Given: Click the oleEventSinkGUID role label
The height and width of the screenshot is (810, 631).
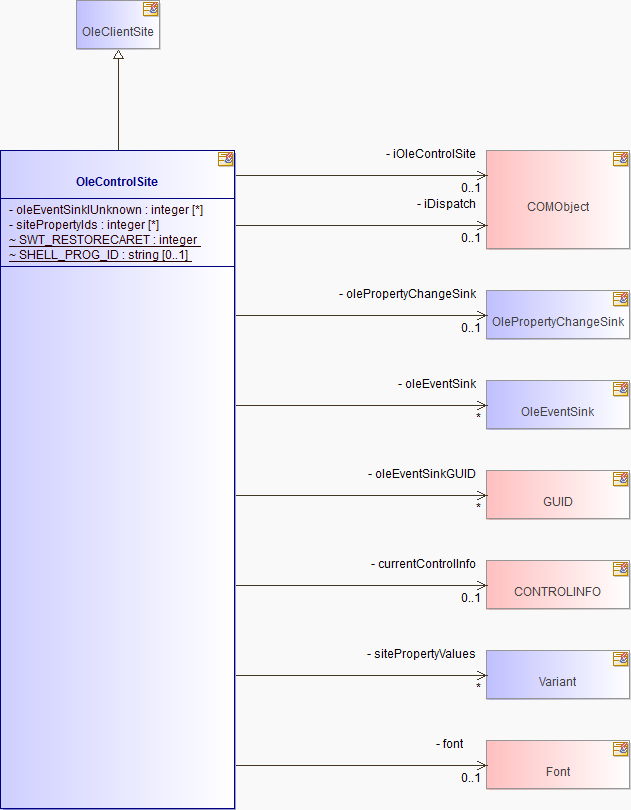Looking at the screenshot, I should (x=422, y=474).
